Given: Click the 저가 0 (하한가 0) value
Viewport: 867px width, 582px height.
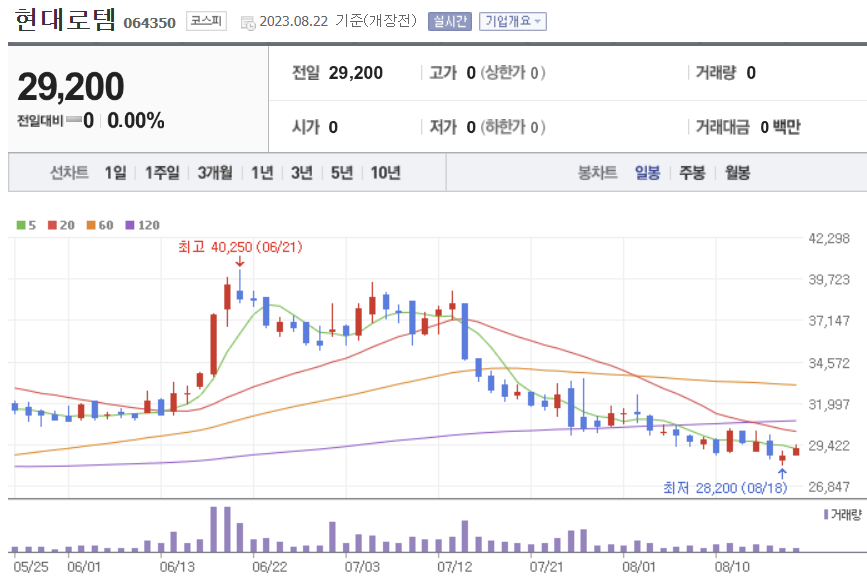Looking at the screenshot, I should 487,127.
